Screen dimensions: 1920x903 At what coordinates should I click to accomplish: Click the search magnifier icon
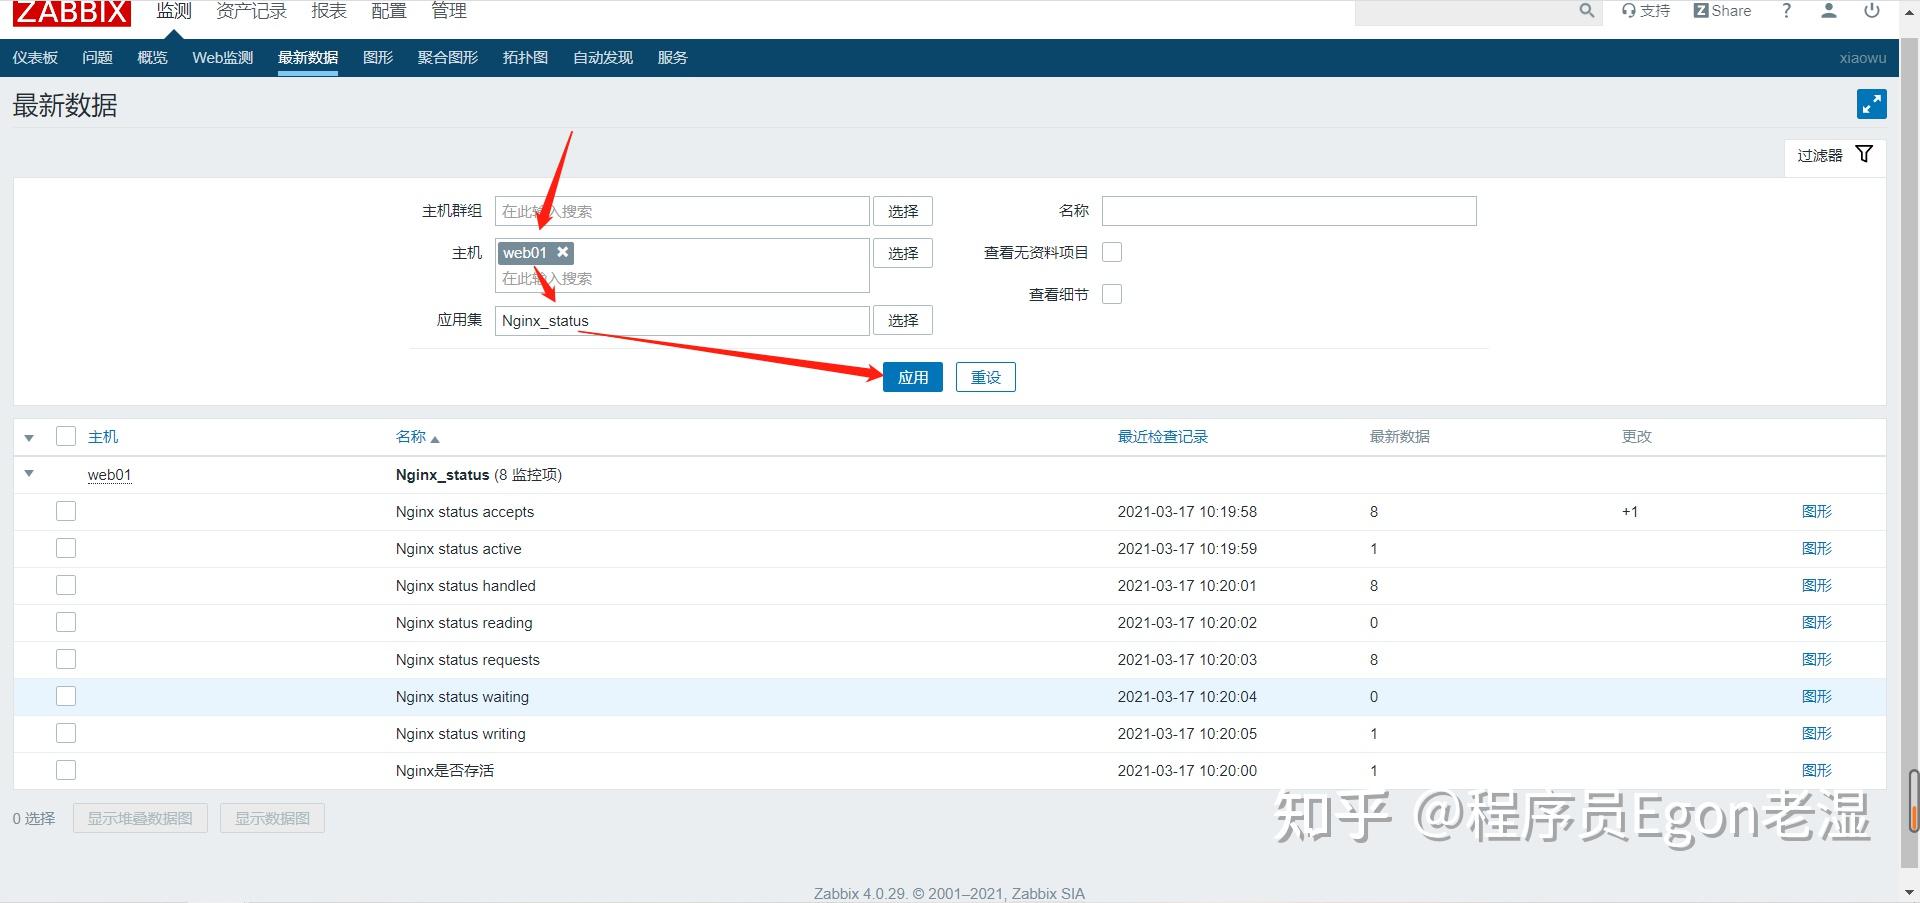[x=1586, y=11]
